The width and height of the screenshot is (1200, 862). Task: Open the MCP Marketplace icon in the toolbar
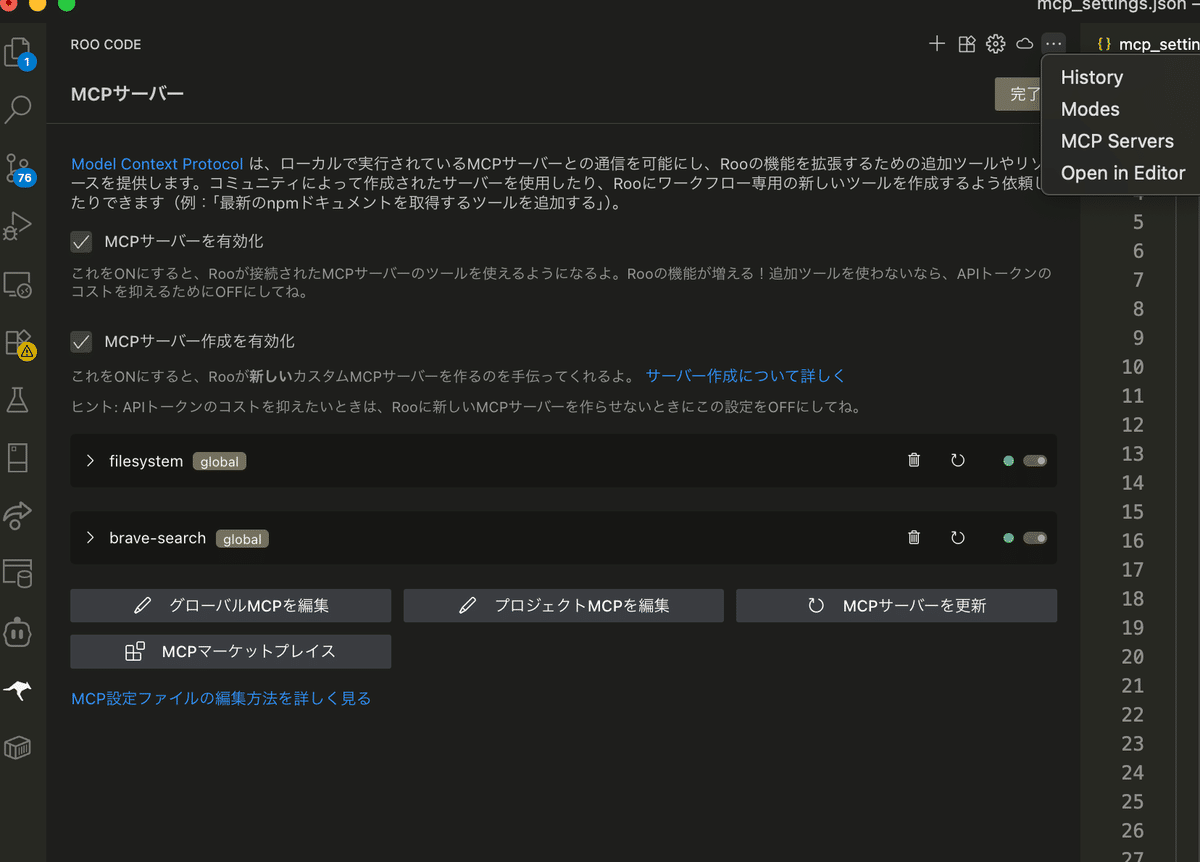tap(966, 44)
